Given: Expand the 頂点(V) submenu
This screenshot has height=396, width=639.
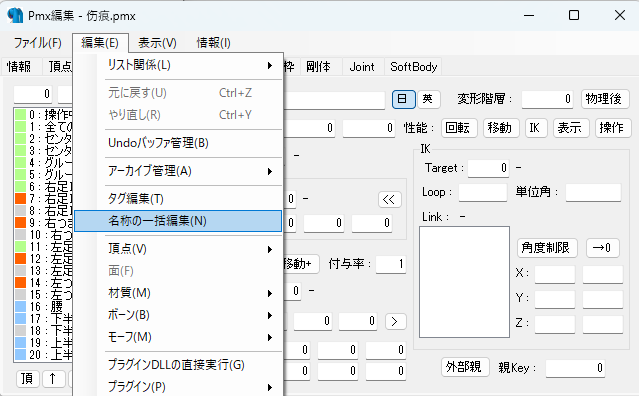Looking at the screenshot, I should [x=178, y=249].
